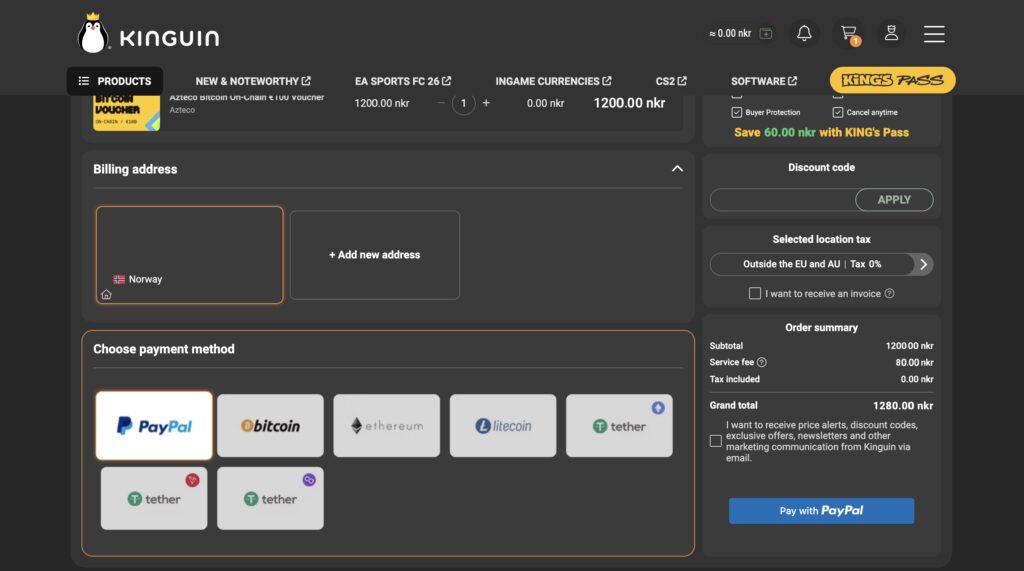Image resolution: width=1024 pixels, height=571 pixels.
Task: Toggle the Buyer Protection checkbox
Action: pos(737,113)
